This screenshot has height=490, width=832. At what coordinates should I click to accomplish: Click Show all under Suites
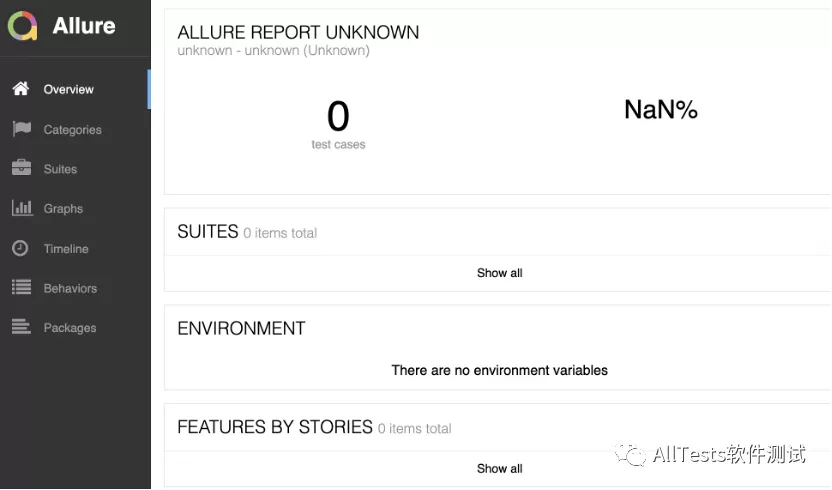pyautogui.click(x=499, y=273)
